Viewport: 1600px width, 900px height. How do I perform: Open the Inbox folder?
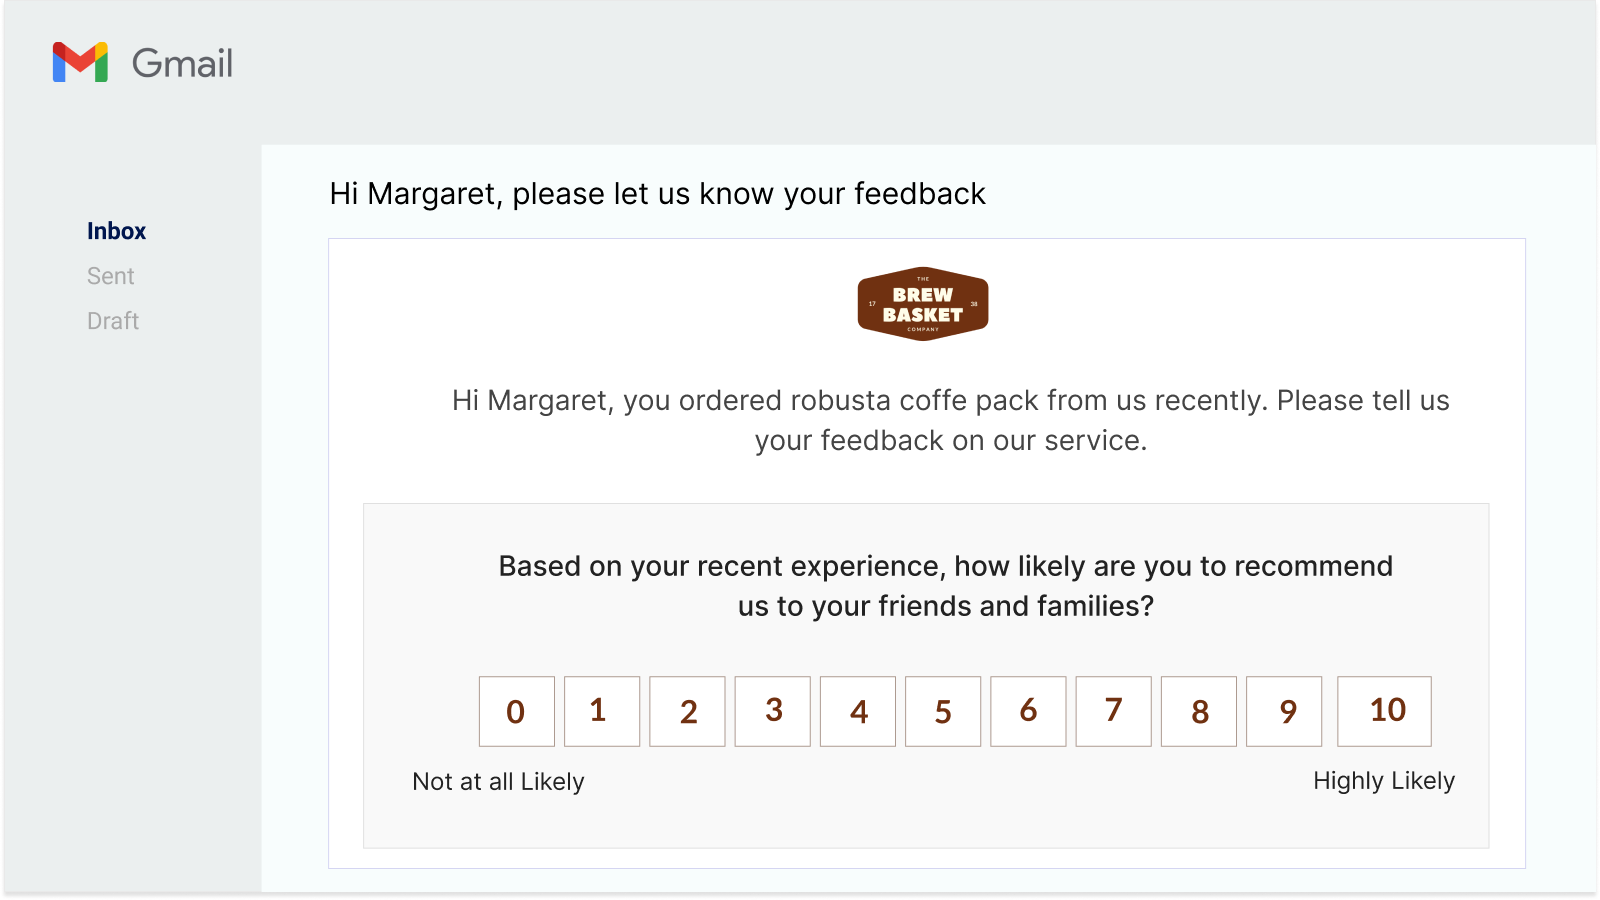coord(116,231)
